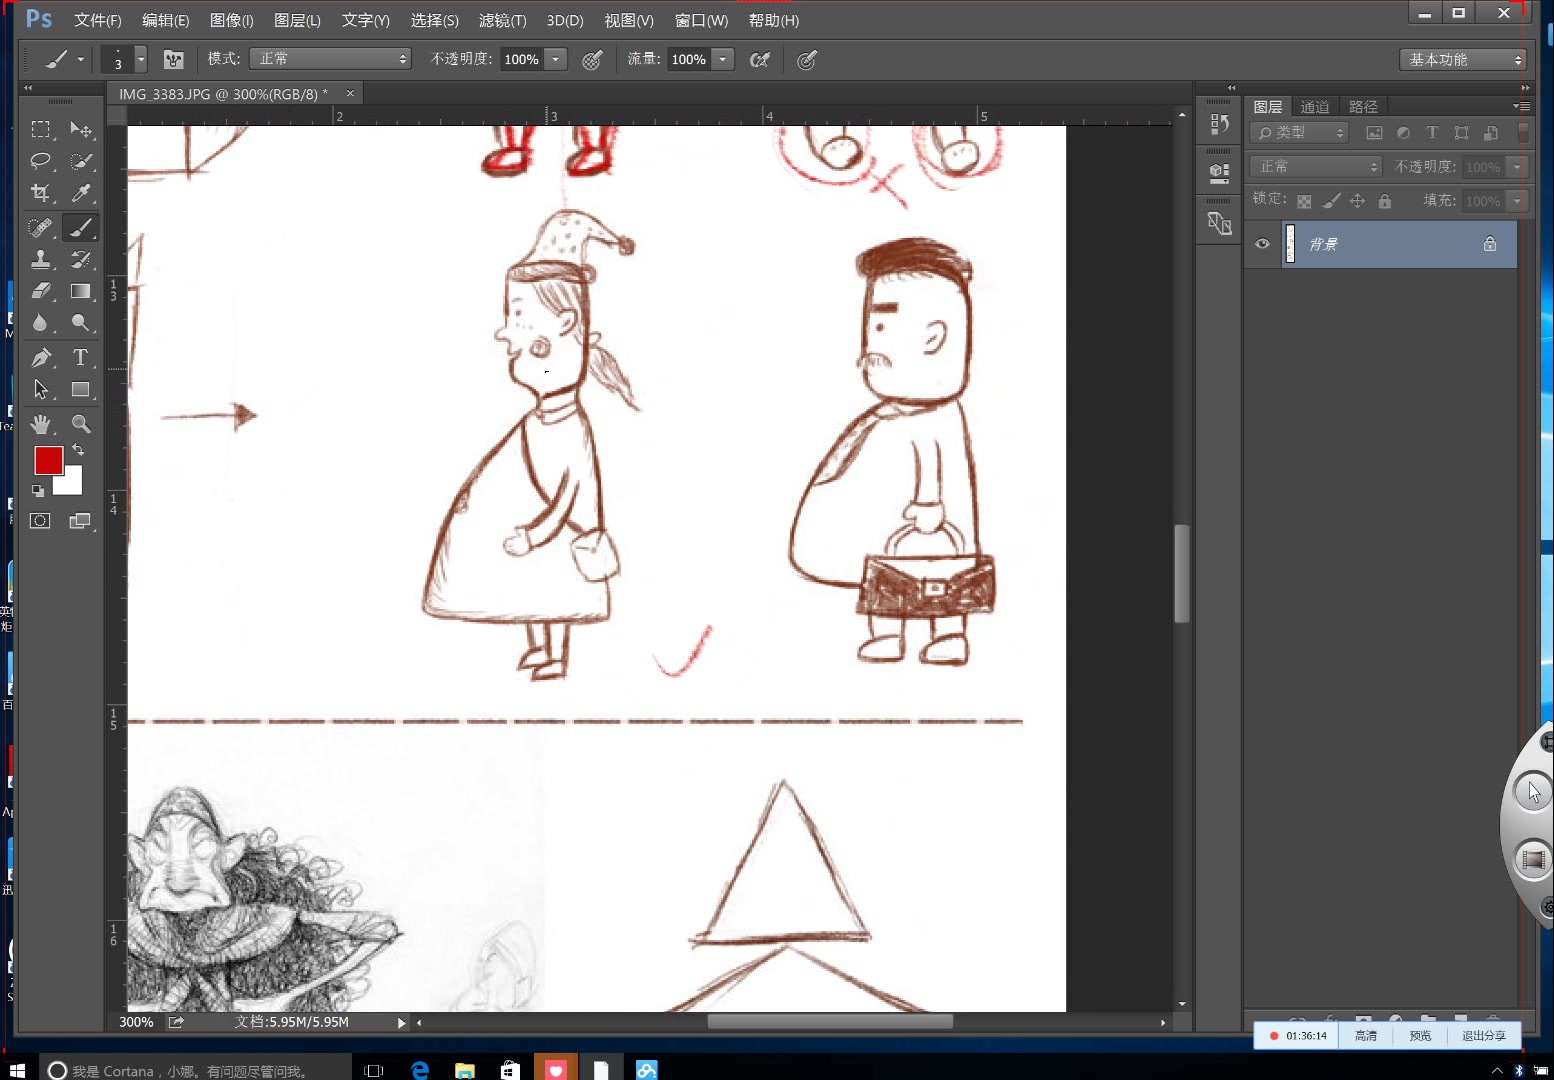Click the 退出分享 button
The width and height of the screenshot is (1554, 1080).
click(x=1484, y=1036)
